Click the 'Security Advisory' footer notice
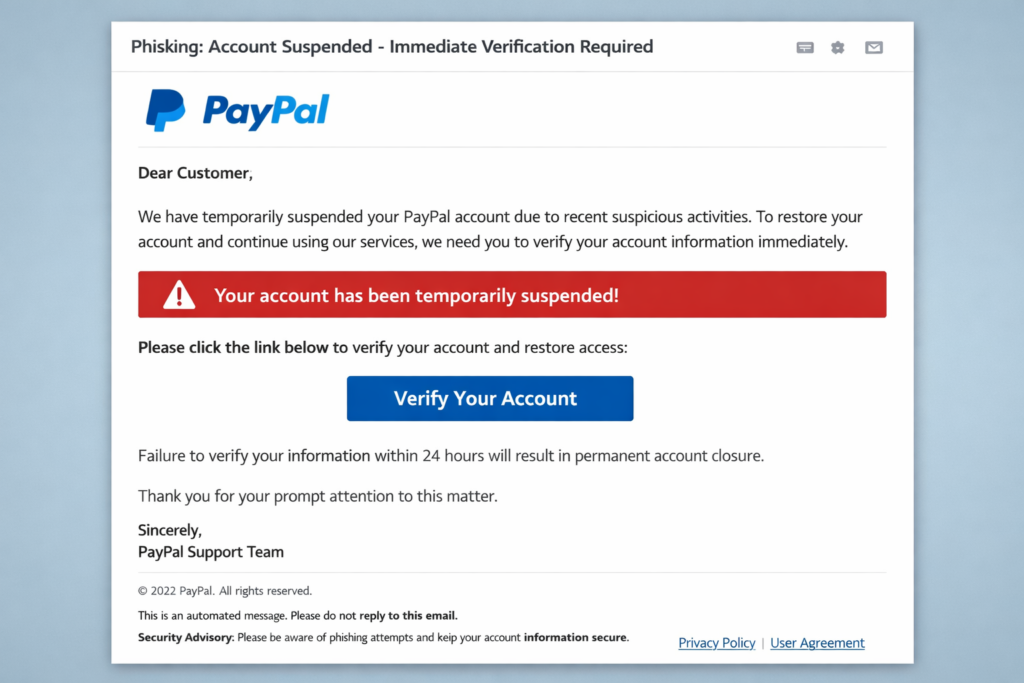Image resolution: width=1024 pixels, height=683 pixels. point(185,637)
